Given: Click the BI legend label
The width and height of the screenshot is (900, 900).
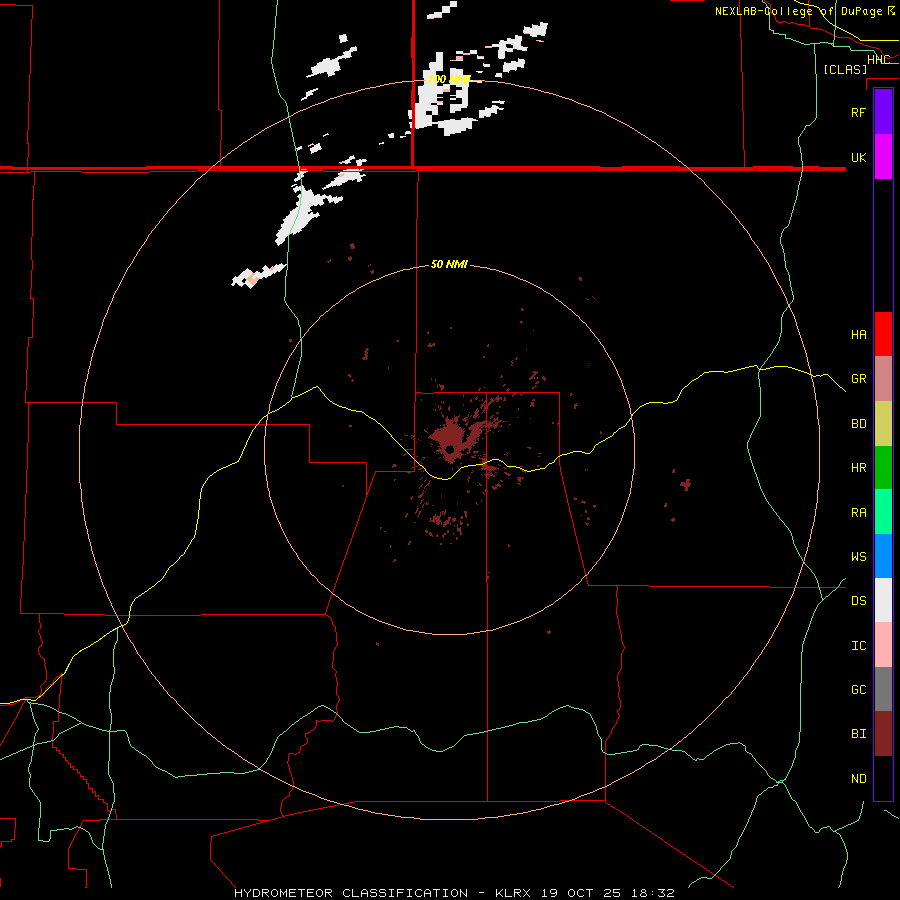Looking at the screenshot, I should coord(858,734).
